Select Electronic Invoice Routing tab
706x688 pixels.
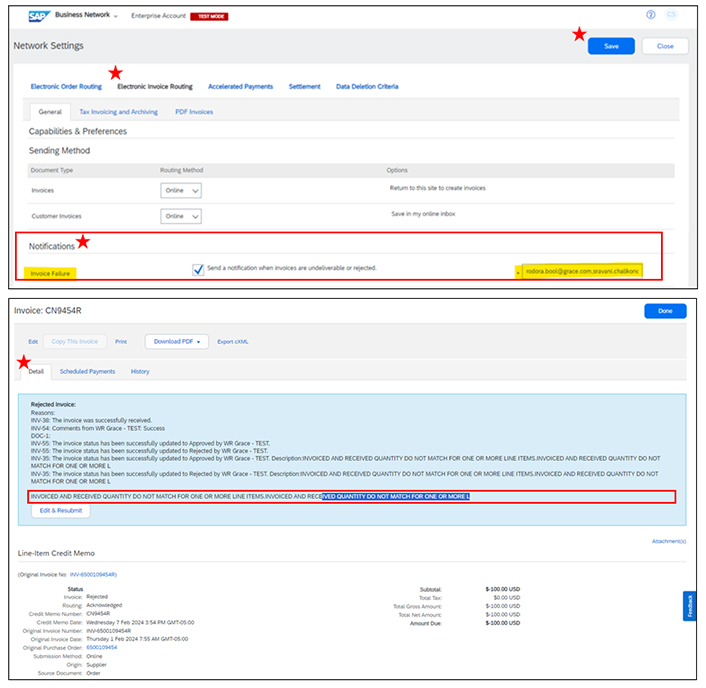(x=155, y=86)
